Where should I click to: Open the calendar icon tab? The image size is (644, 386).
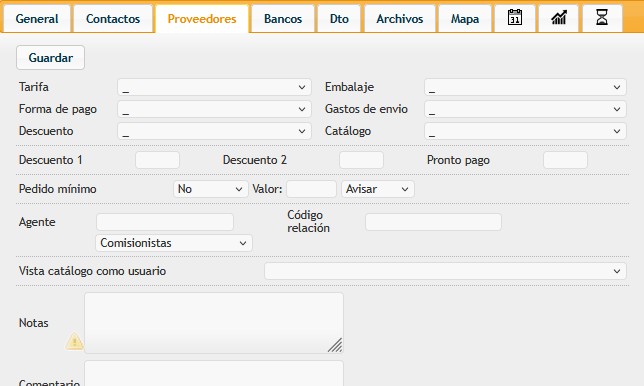[x=515, y=18]
